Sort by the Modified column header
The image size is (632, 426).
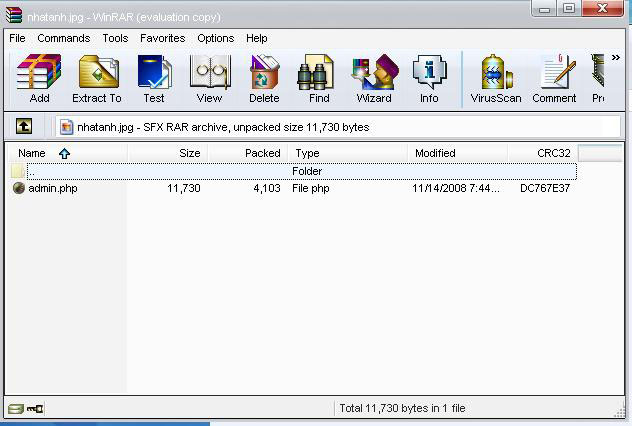point(457,153)
